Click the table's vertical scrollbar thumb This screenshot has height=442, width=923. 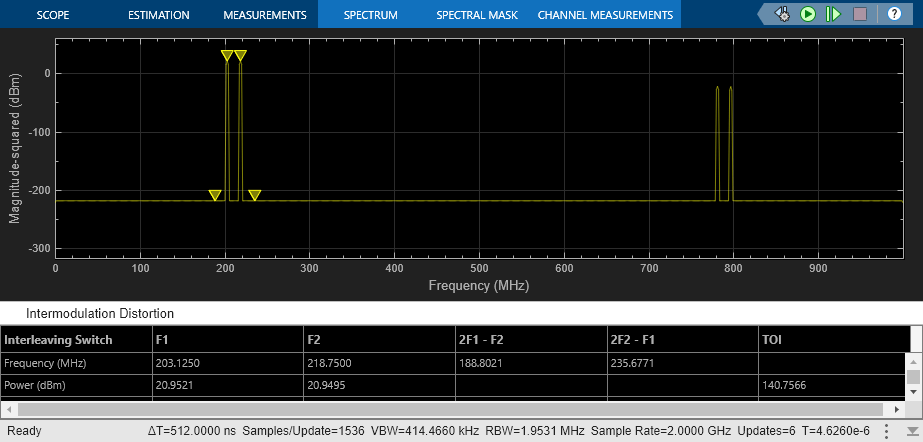(x=912, y=377)
